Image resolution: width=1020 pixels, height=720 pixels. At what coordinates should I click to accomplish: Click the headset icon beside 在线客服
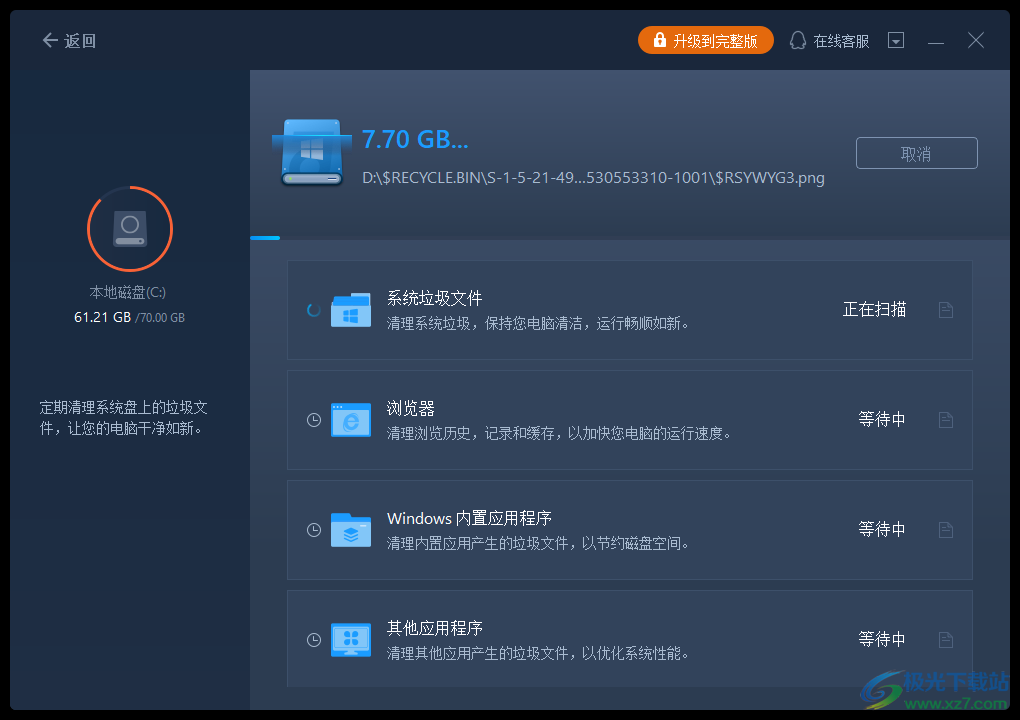click(x=797, y=40)
